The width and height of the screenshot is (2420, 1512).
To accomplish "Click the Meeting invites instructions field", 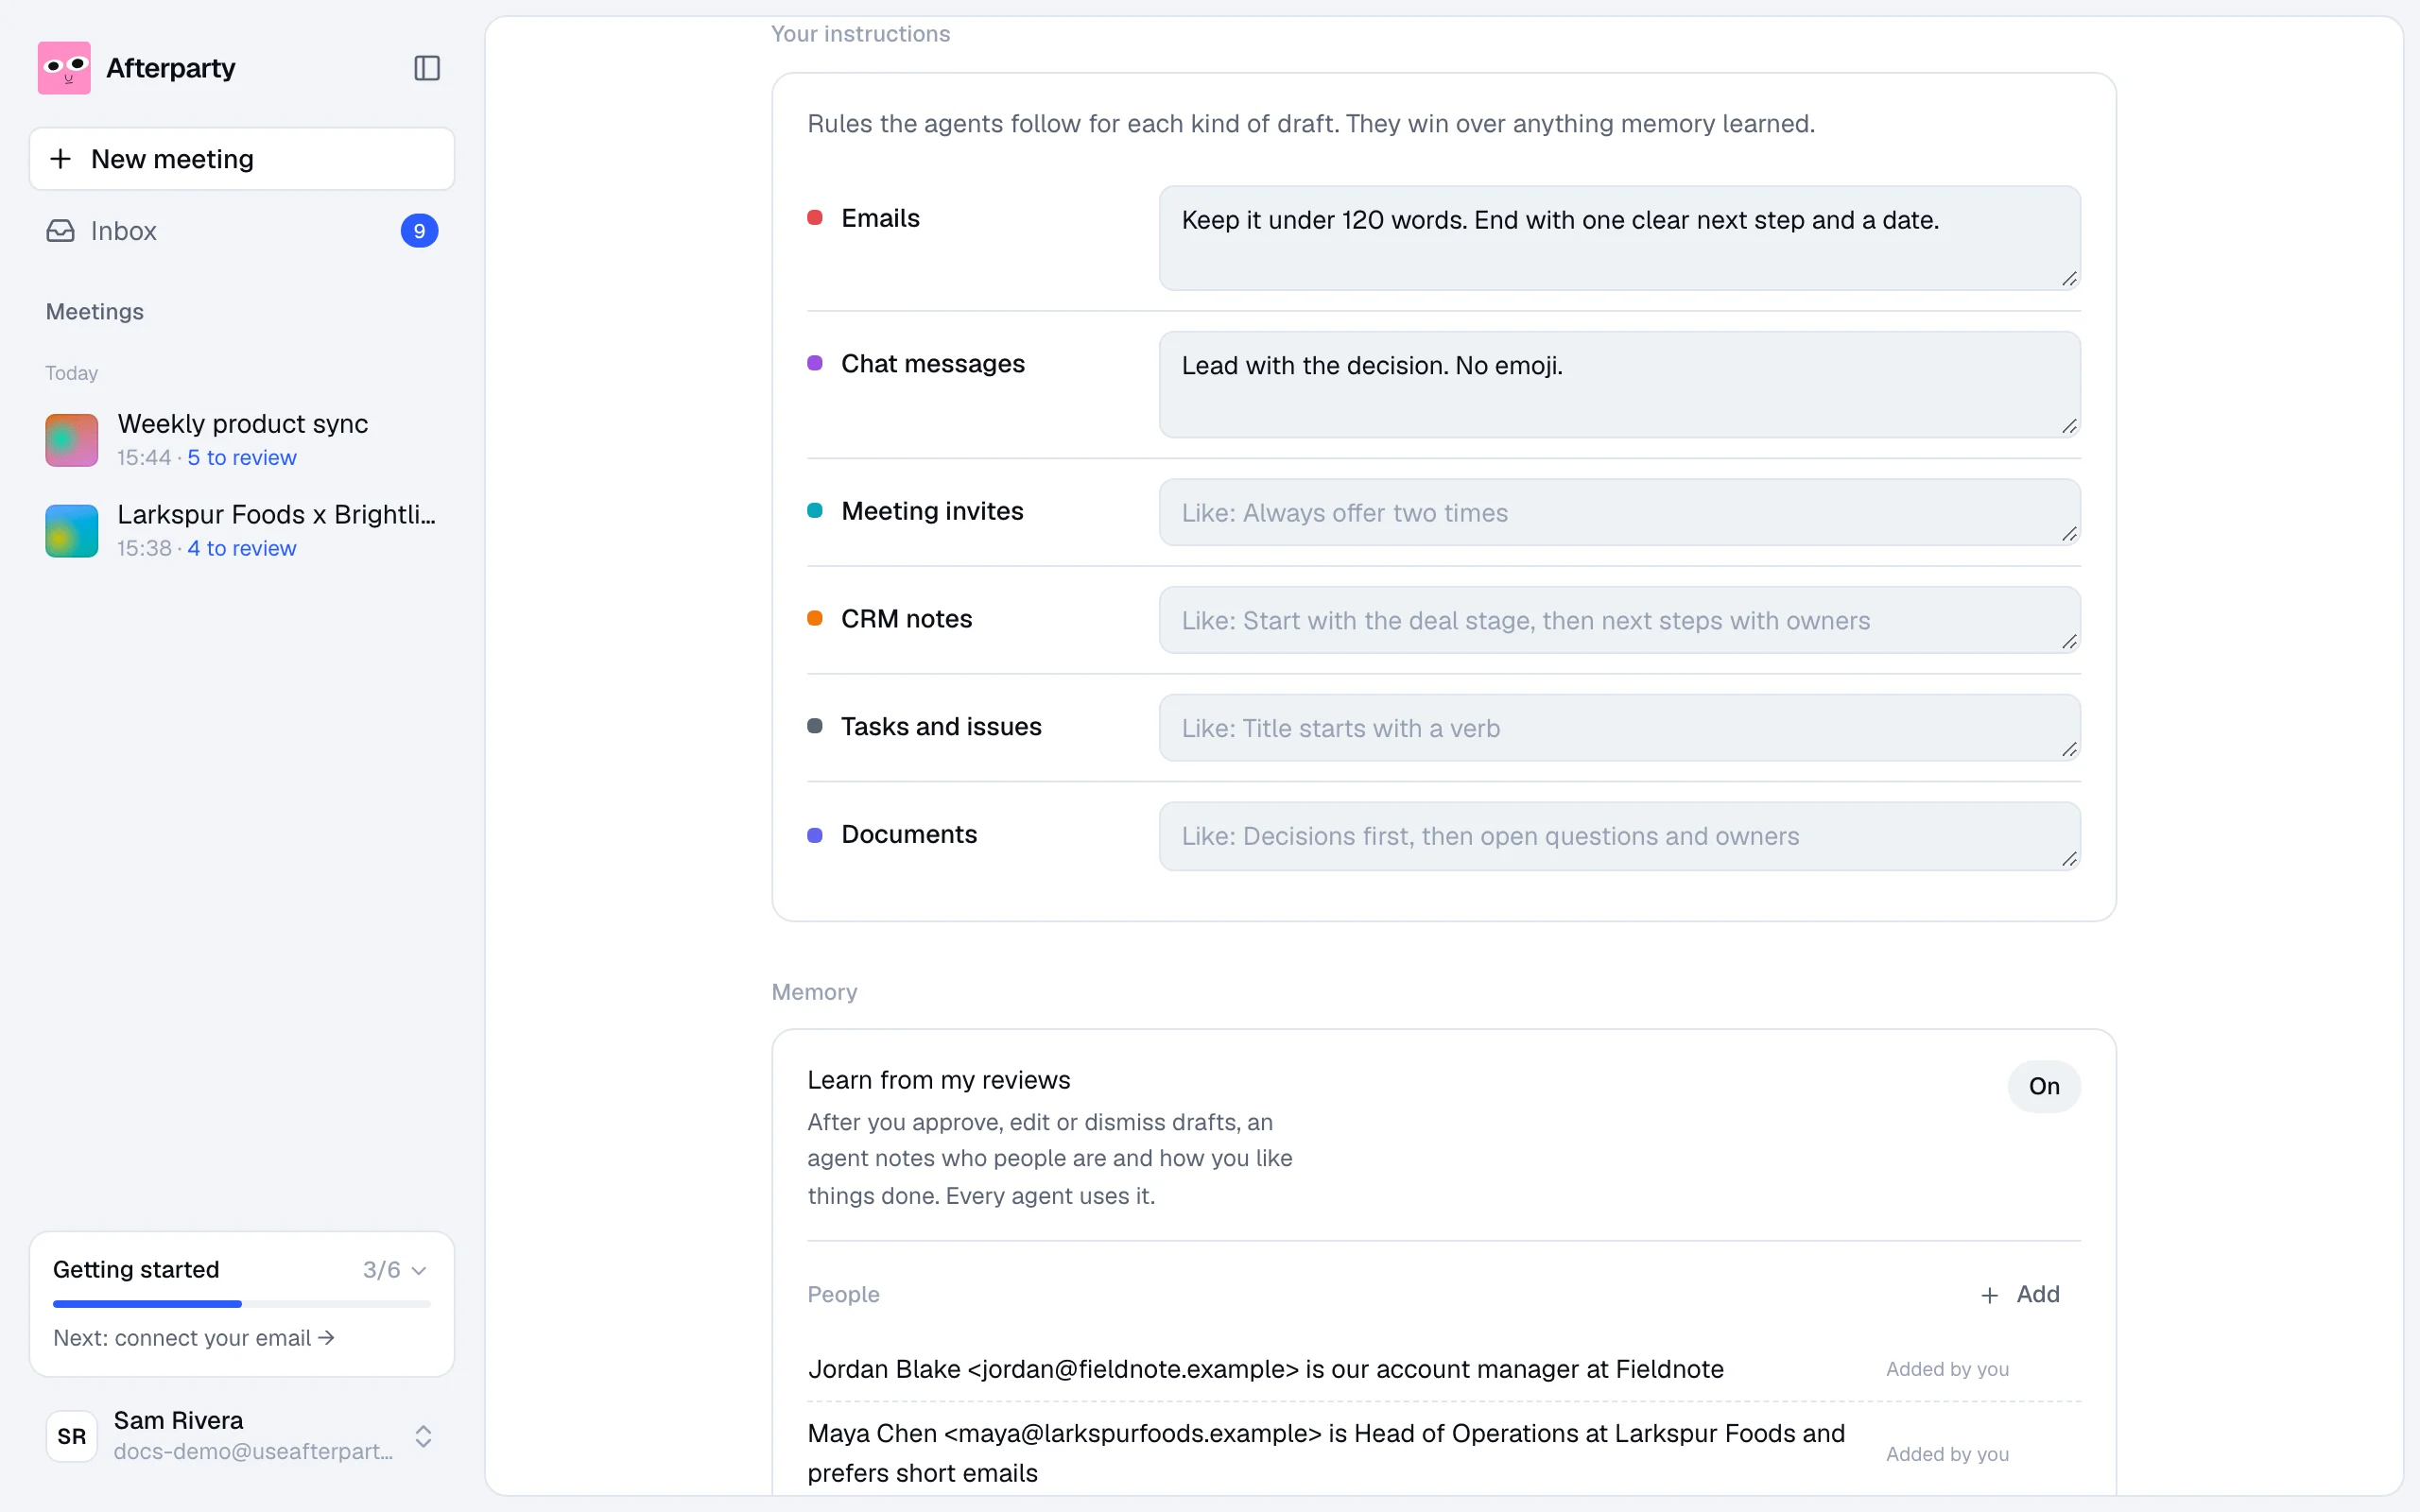I will [x=1620, y=512].
